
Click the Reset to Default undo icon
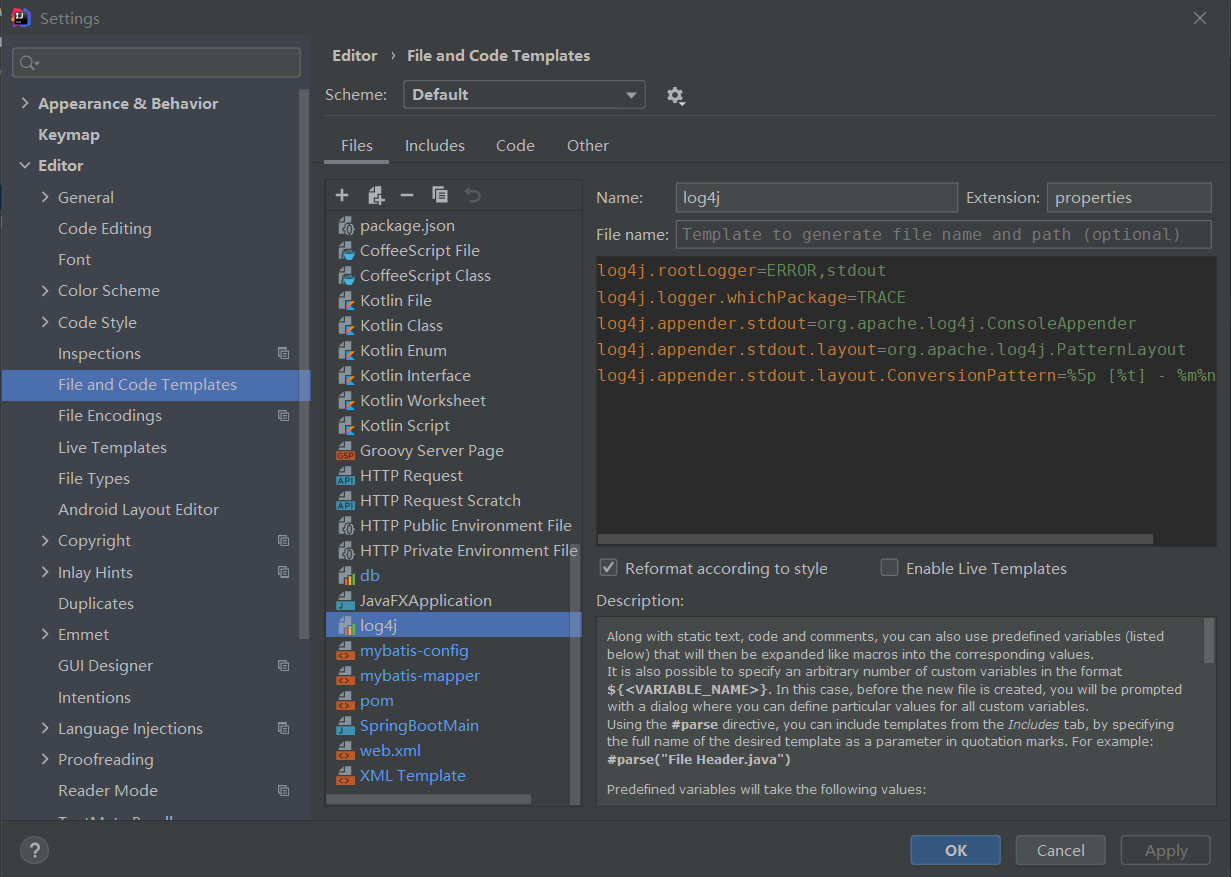473,195
